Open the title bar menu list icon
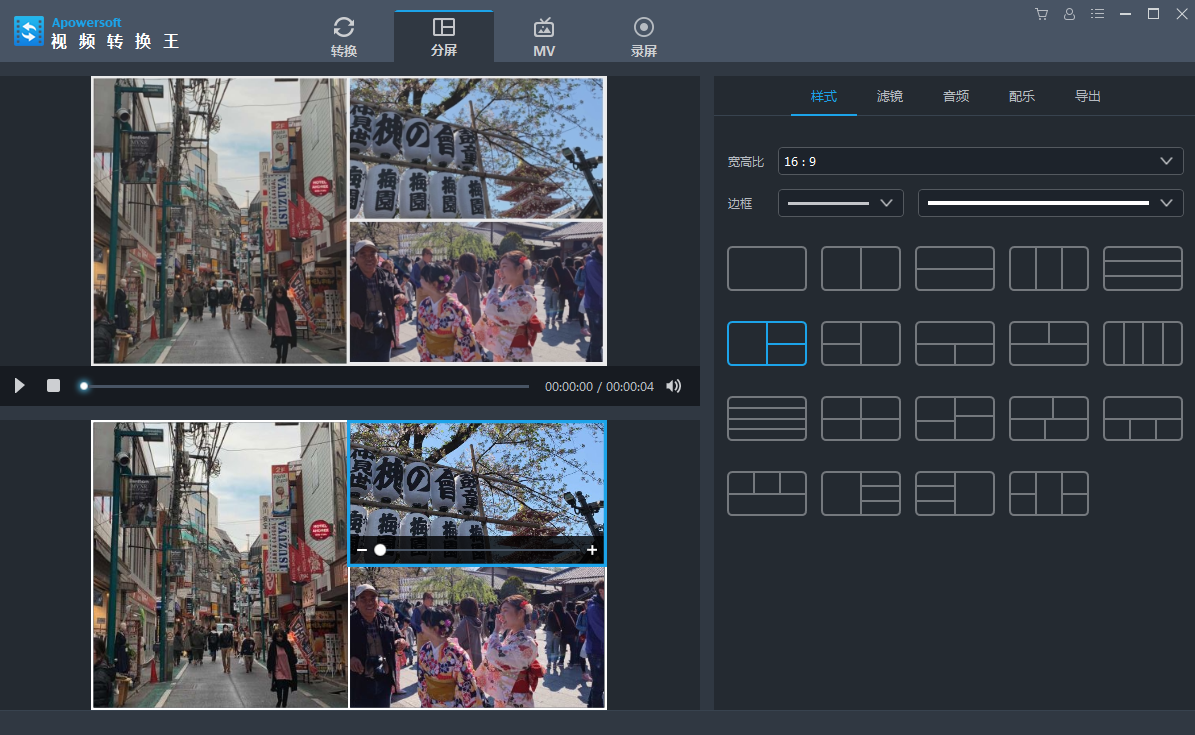The image size is (1195, 735). 1097,14
